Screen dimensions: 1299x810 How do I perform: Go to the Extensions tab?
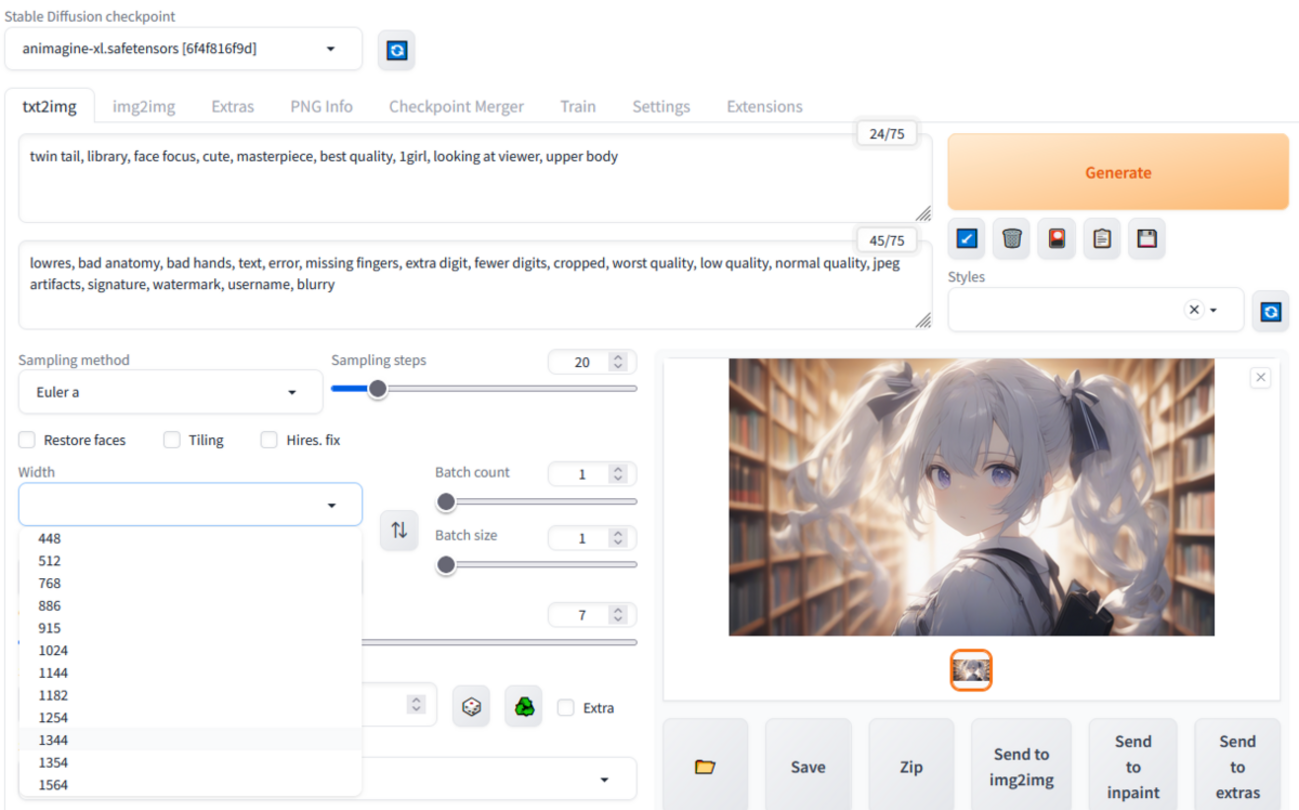tap(765, 106)
